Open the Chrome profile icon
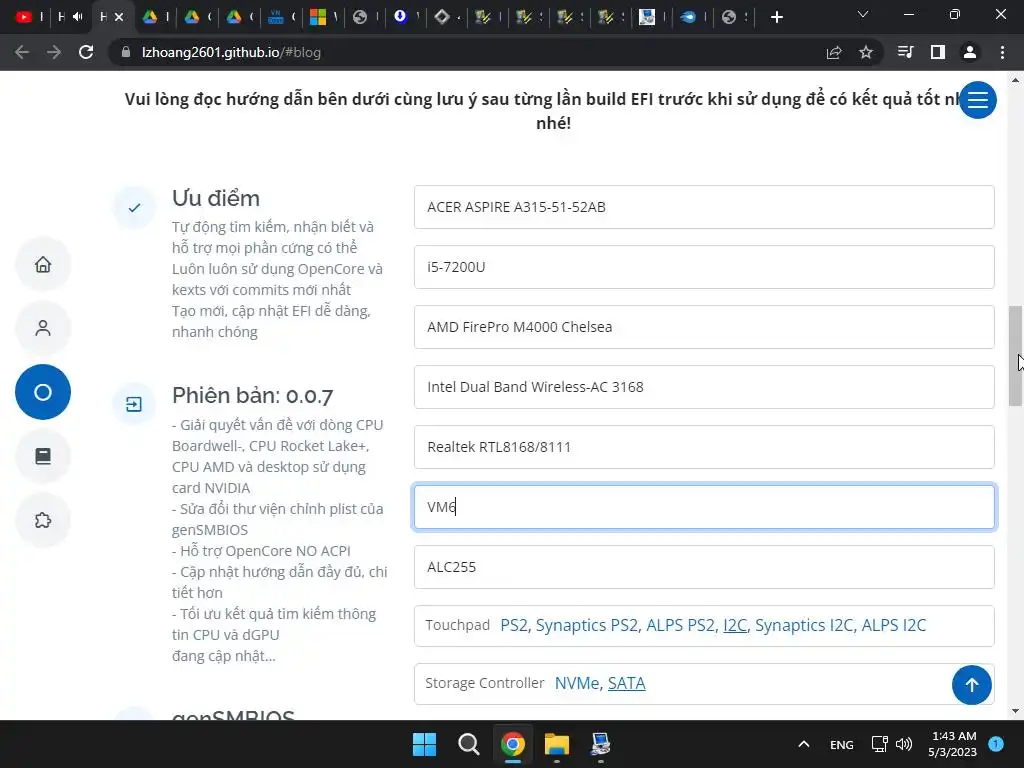 970,52
